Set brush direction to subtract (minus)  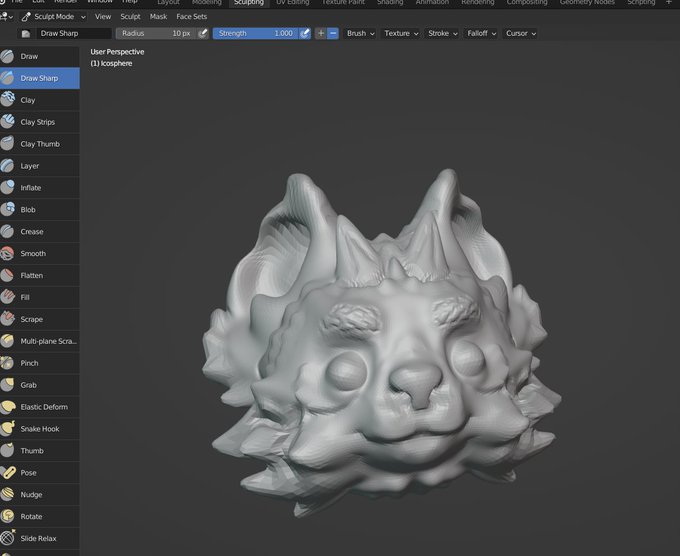333,33
